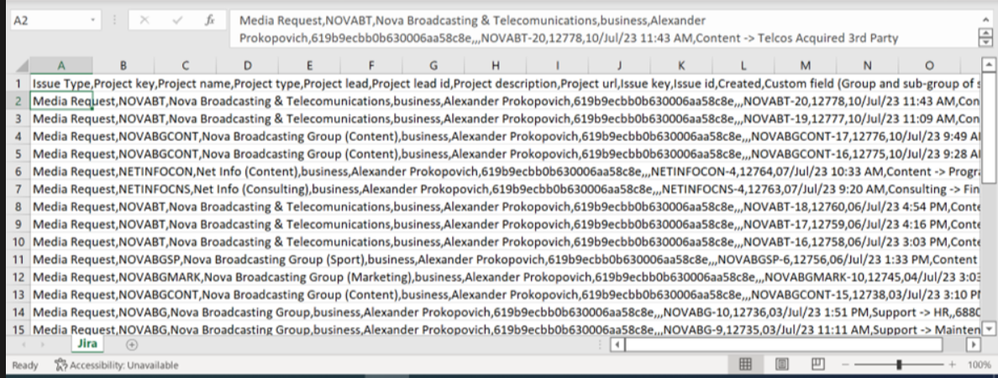Click the previous sheet navigation arrow

click(x=24, y=344)
